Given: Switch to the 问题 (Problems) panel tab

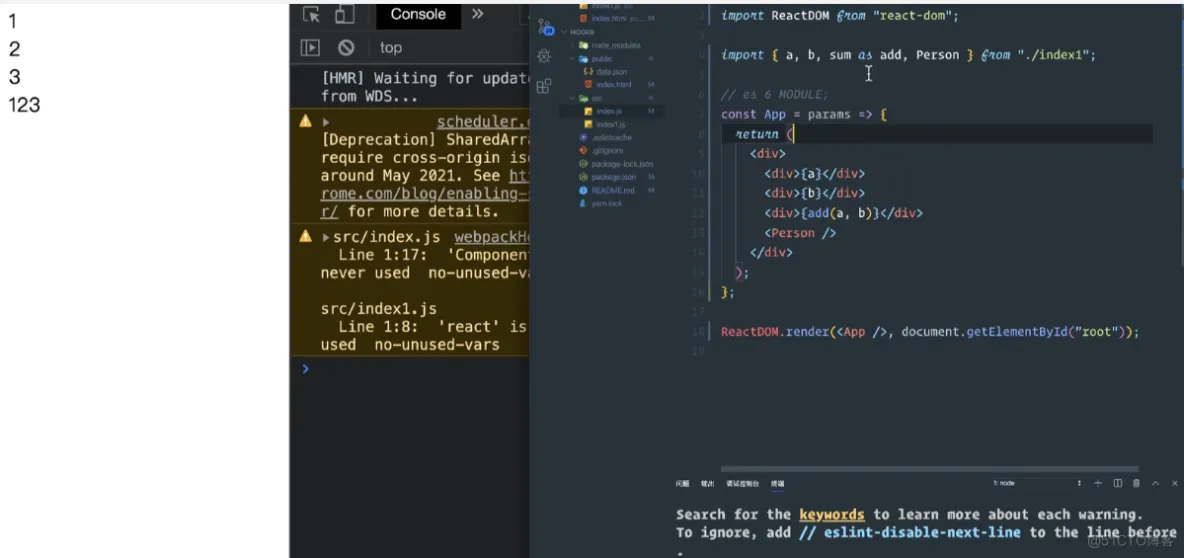Looking at the screenshot, I should click(x=682, y=483).
